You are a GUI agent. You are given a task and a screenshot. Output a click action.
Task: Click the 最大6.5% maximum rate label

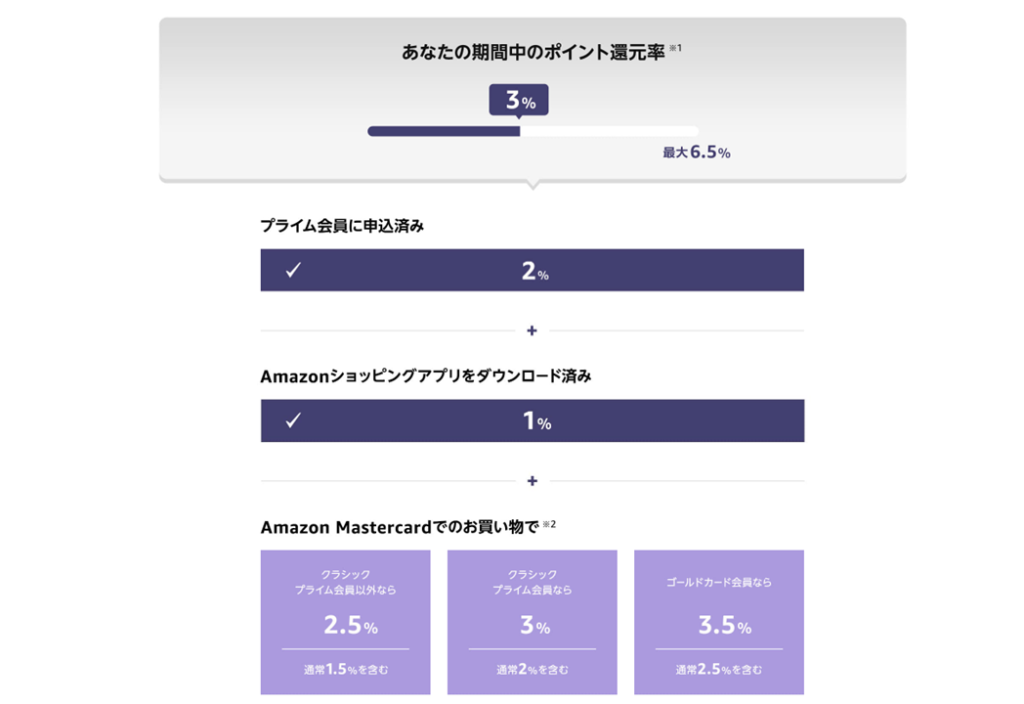coord(696,152)
